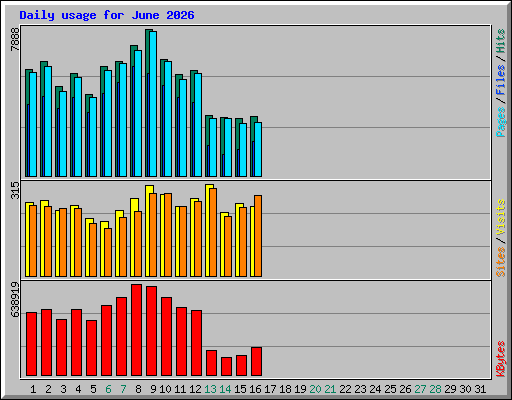Click green weekend day 28 label
The image size is (512, 400).
pyautogui.click(x=435, y=389)
